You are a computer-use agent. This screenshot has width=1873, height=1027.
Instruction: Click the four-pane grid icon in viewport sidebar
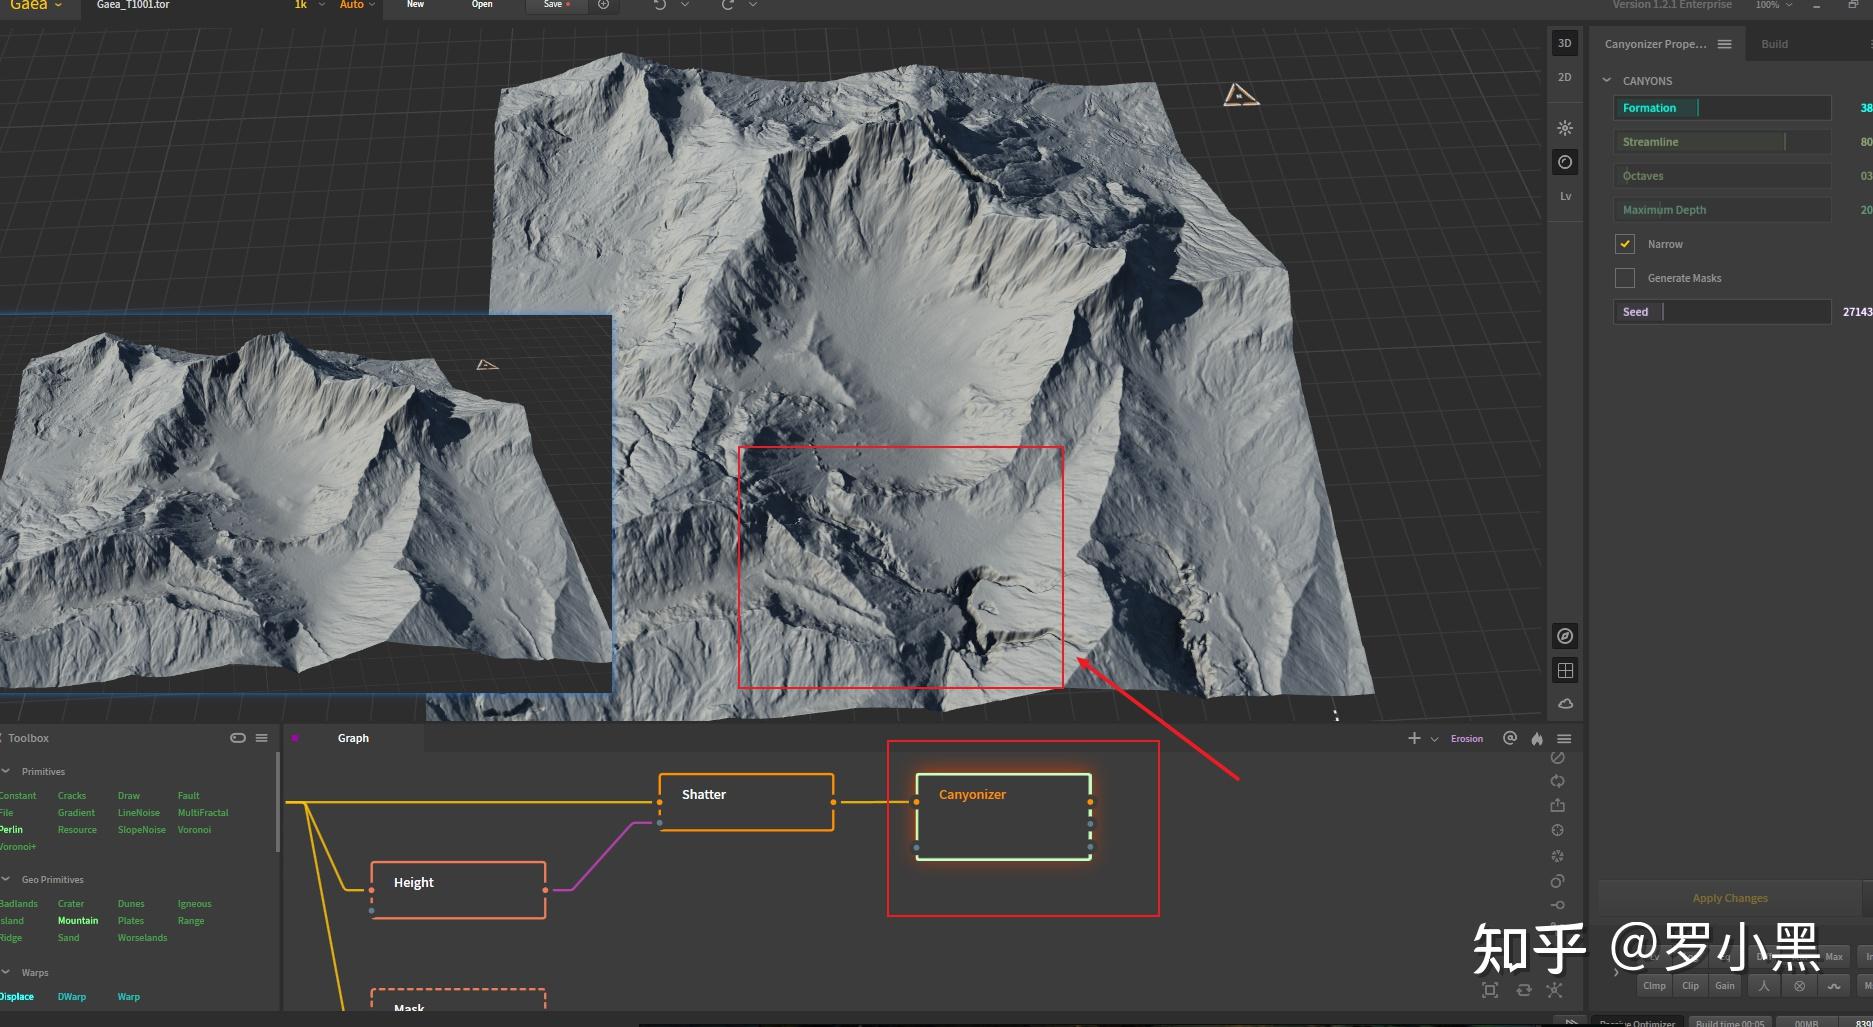(1565, 670)
